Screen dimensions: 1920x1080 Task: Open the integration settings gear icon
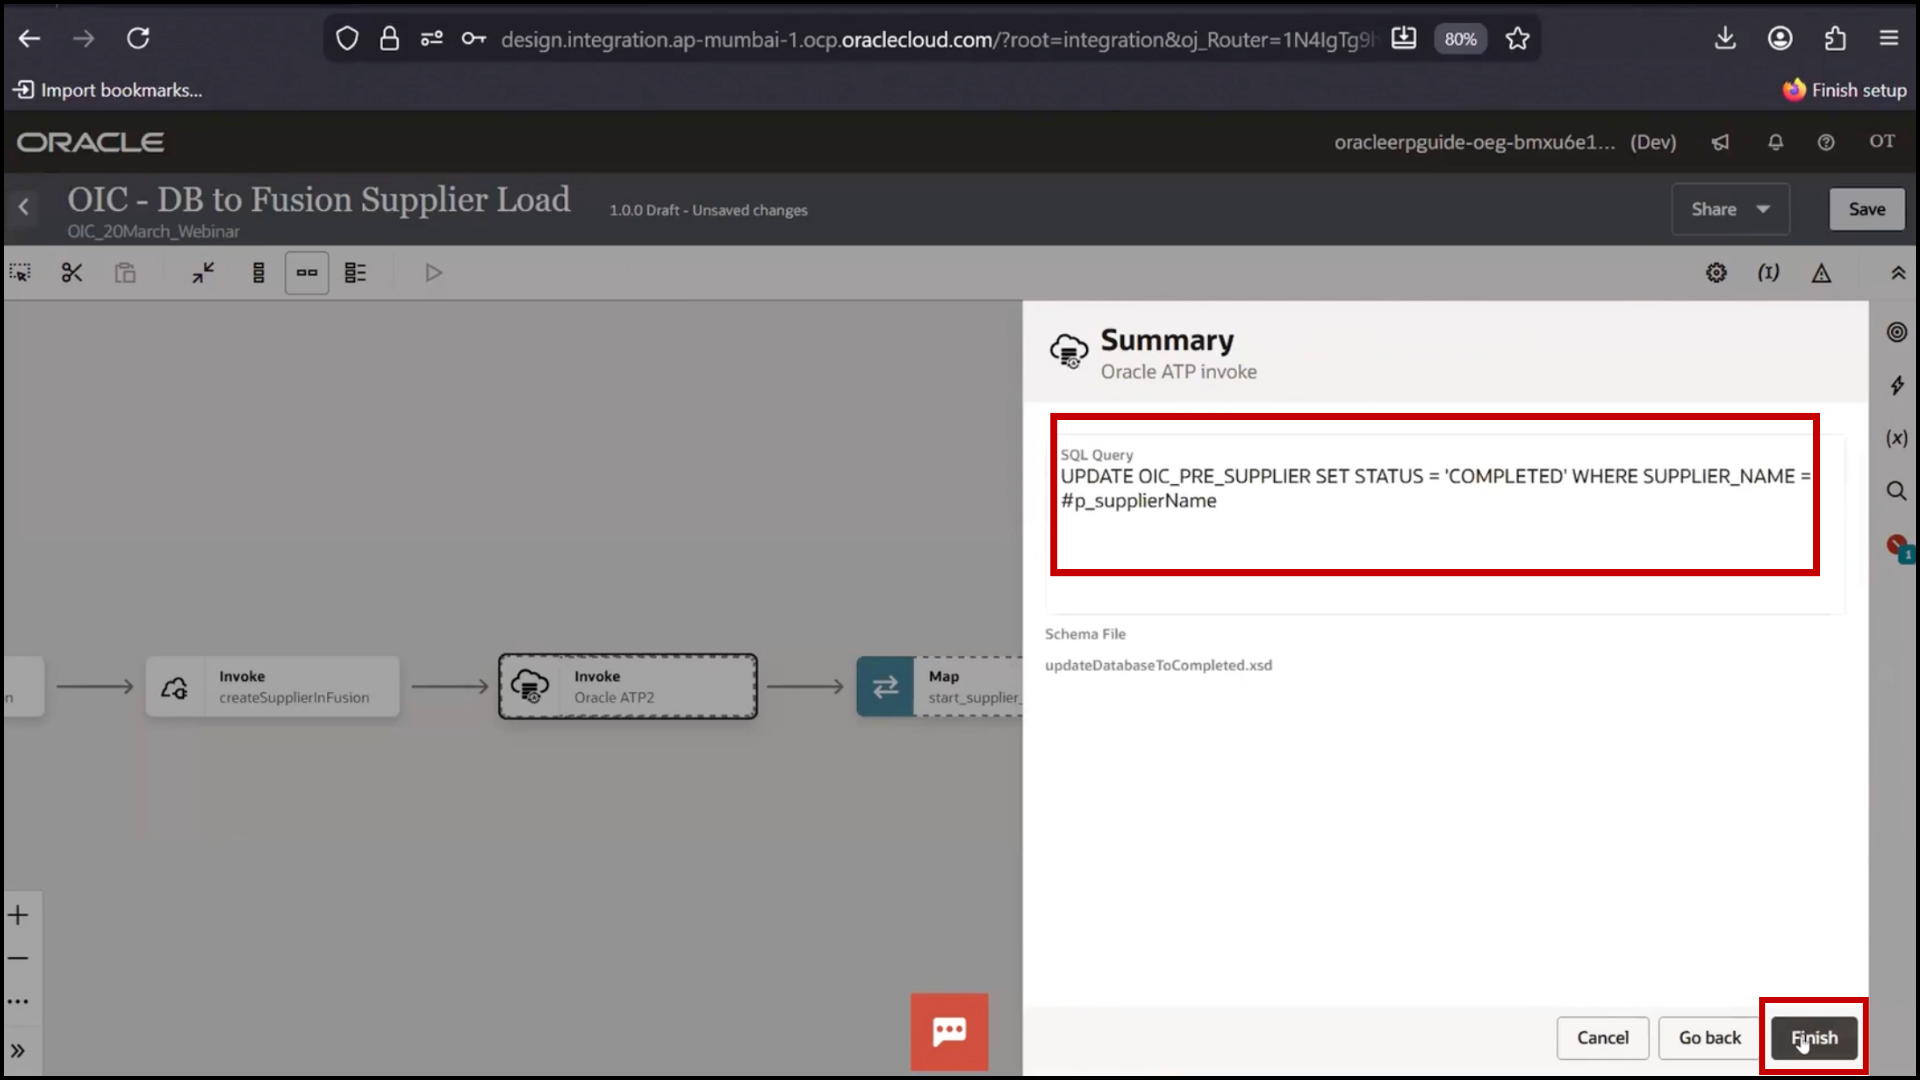point(1716,273)
